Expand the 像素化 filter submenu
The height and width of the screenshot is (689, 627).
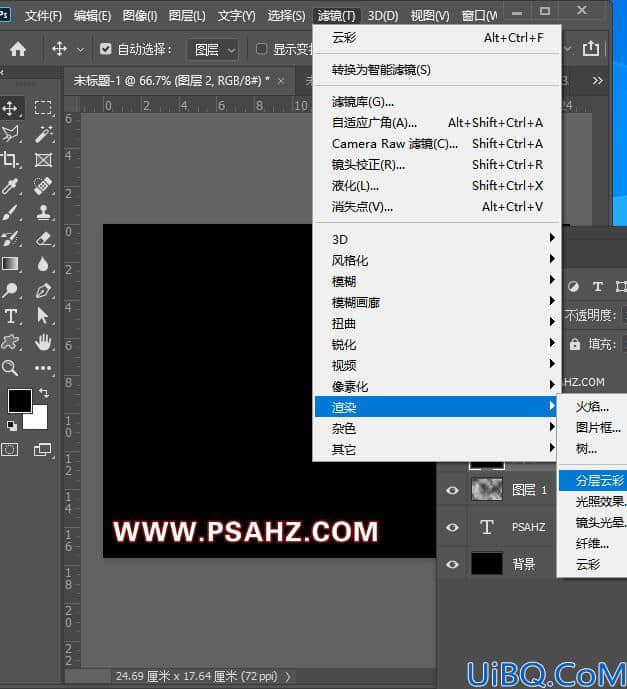point(437,387)
